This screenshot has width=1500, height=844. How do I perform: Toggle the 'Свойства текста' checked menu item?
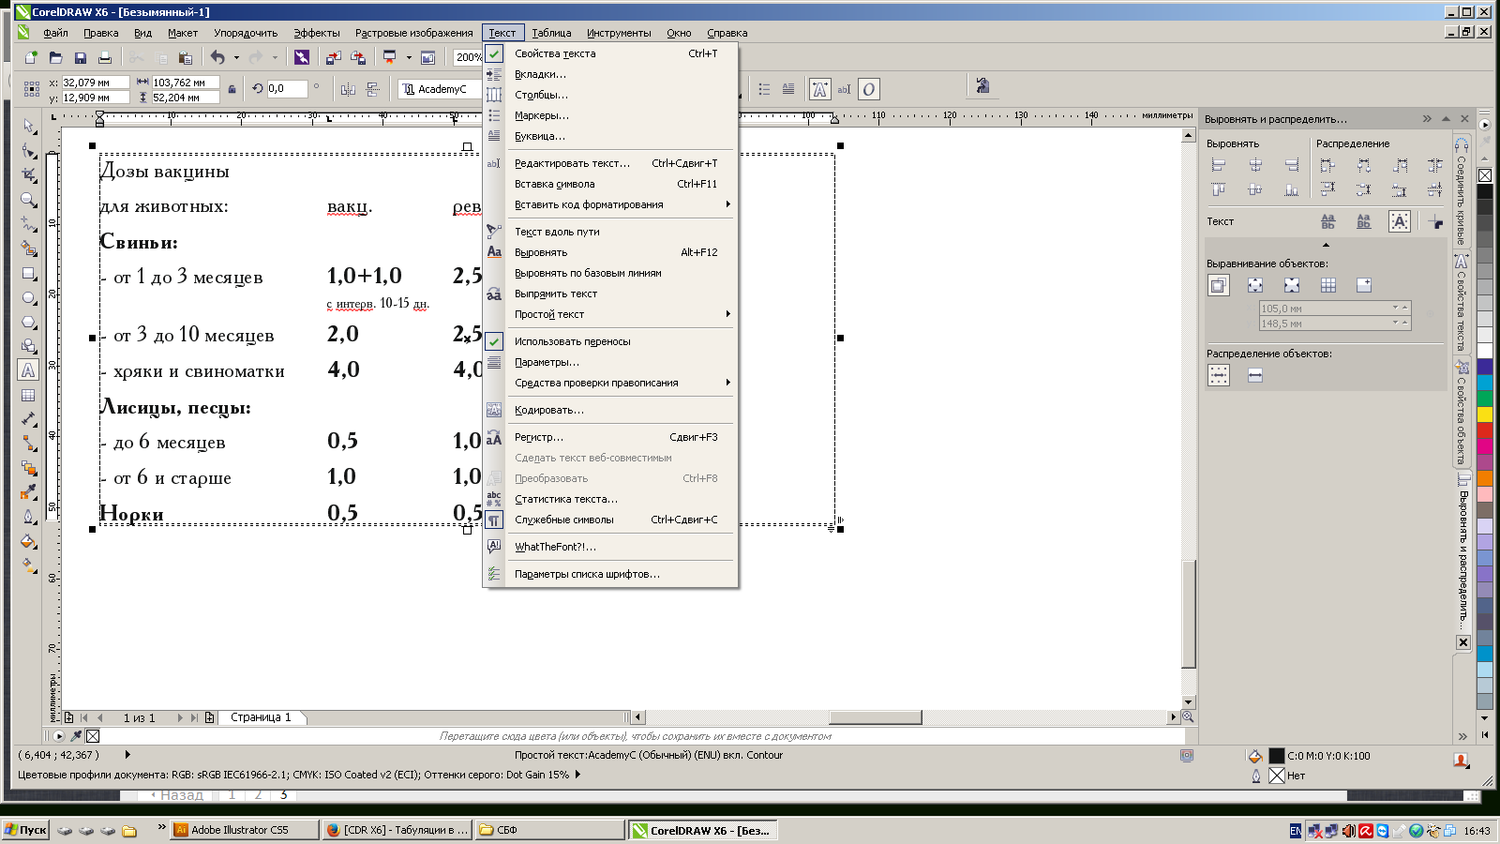point(555,54)
